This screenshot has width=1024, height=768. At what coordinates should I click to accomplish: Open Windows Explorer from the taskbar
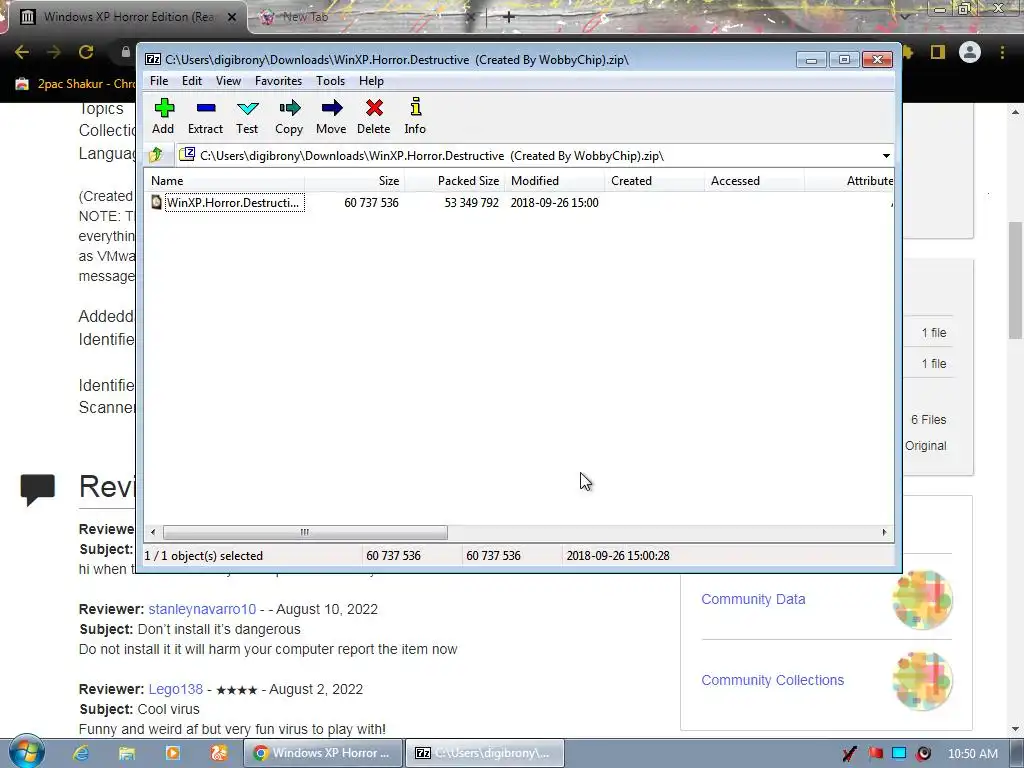[127, 753]
